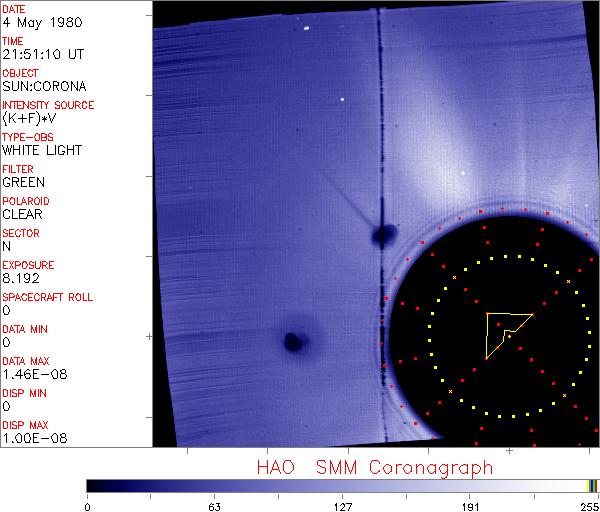600x512 pixels.
Task: Click the HAO SMM Coronagraph title
Action: pyautogui.click(x=374, y=467)
